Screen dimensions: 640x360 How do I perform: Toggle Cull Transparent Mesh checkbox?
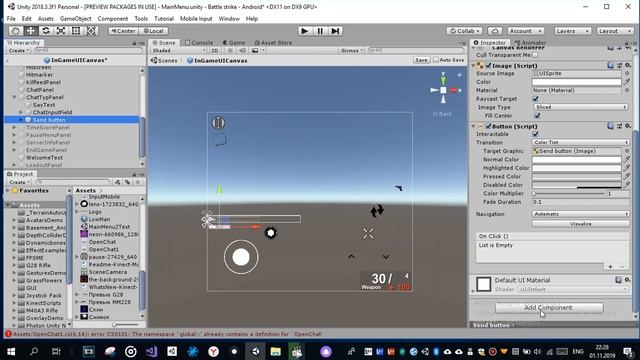tap(535, 55)
